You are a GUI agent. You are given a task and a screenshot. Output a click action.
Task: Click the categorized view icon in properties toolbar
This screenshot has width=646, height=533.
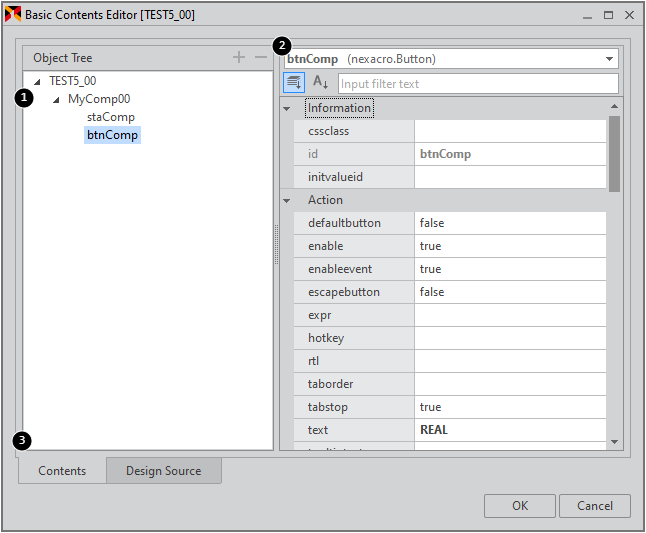294,83
